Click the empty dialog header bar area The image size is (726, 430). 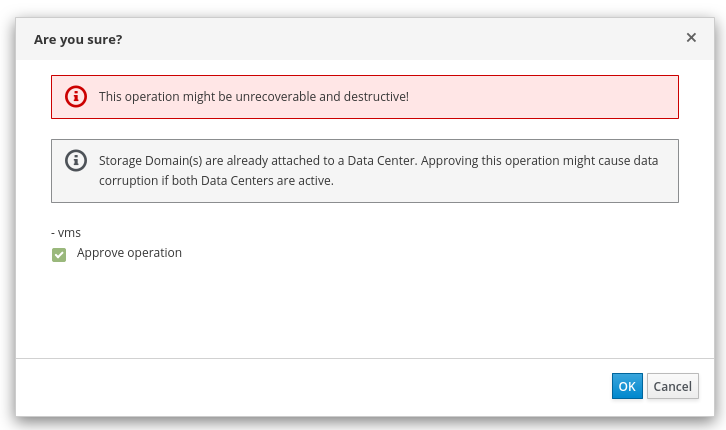pyautogui.click(x=400, y=39)
